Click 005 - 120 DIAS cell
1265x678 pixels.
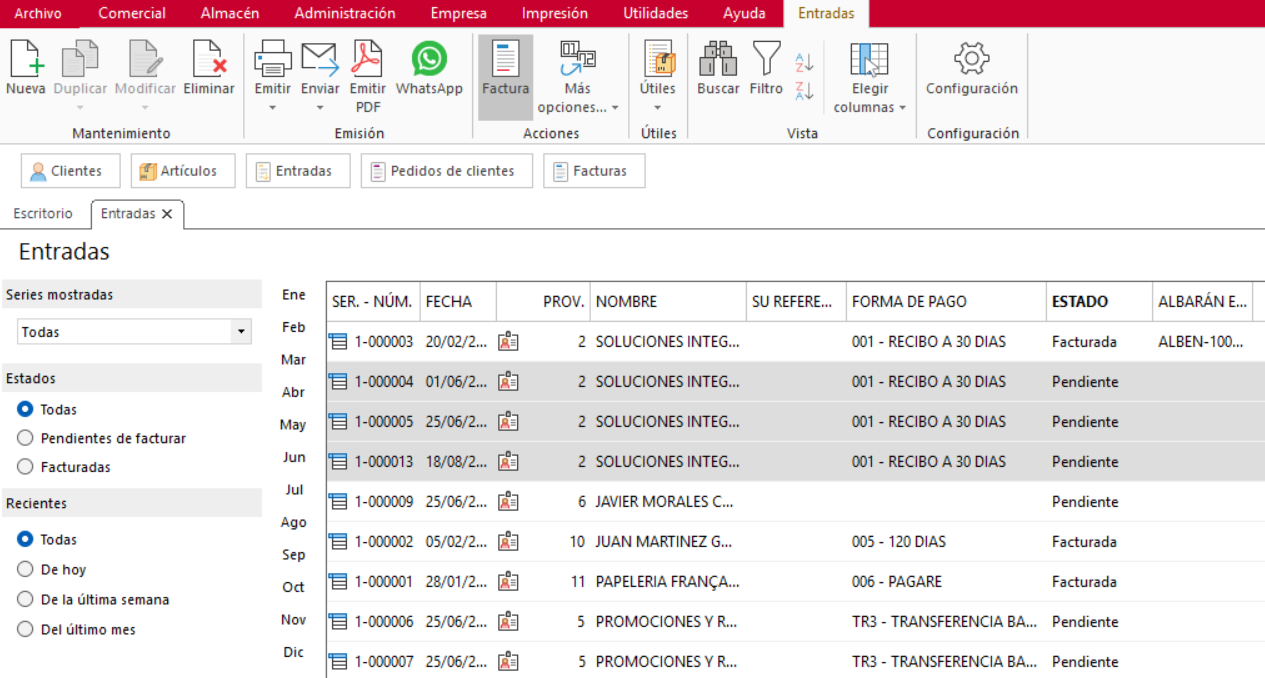tap(946, 542)
